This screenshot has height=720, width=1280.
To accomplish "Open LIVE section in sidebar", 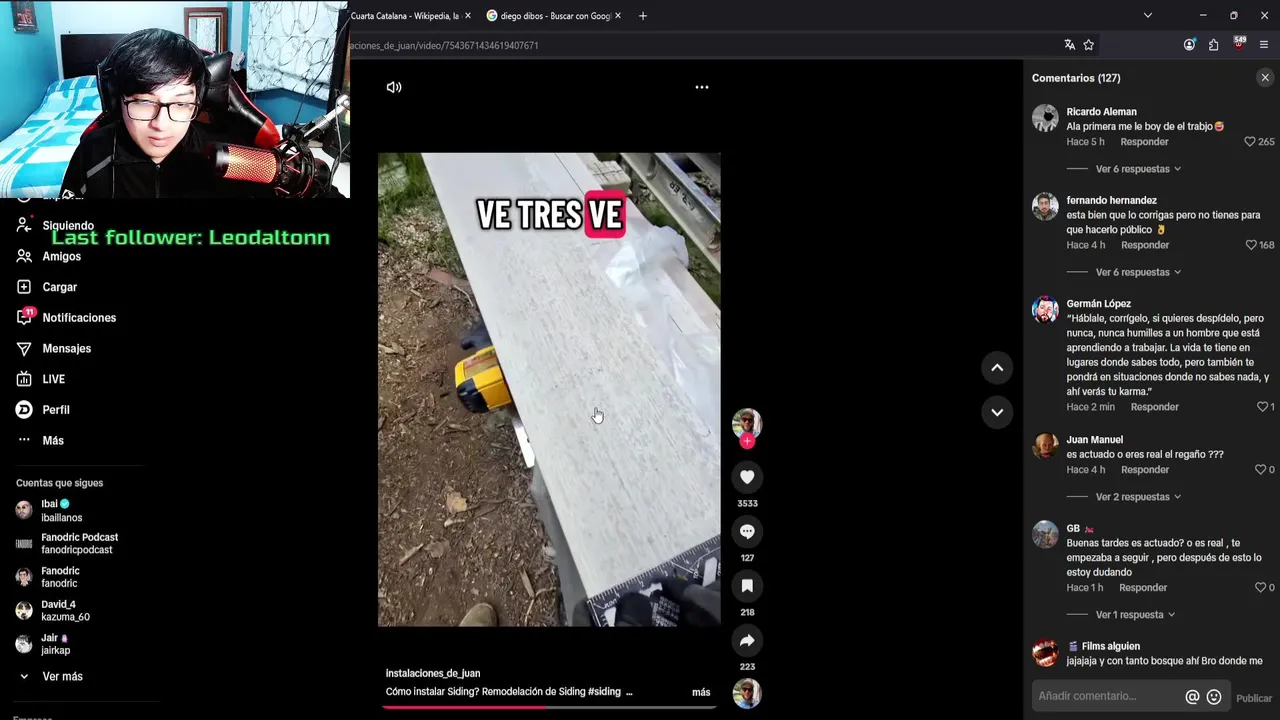I will [53, 380].
